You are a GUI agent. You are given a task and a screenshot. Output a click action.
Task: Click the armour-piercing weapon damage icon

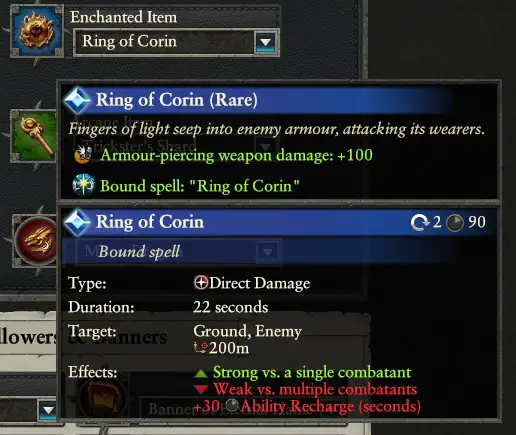[x=83, y=155]
